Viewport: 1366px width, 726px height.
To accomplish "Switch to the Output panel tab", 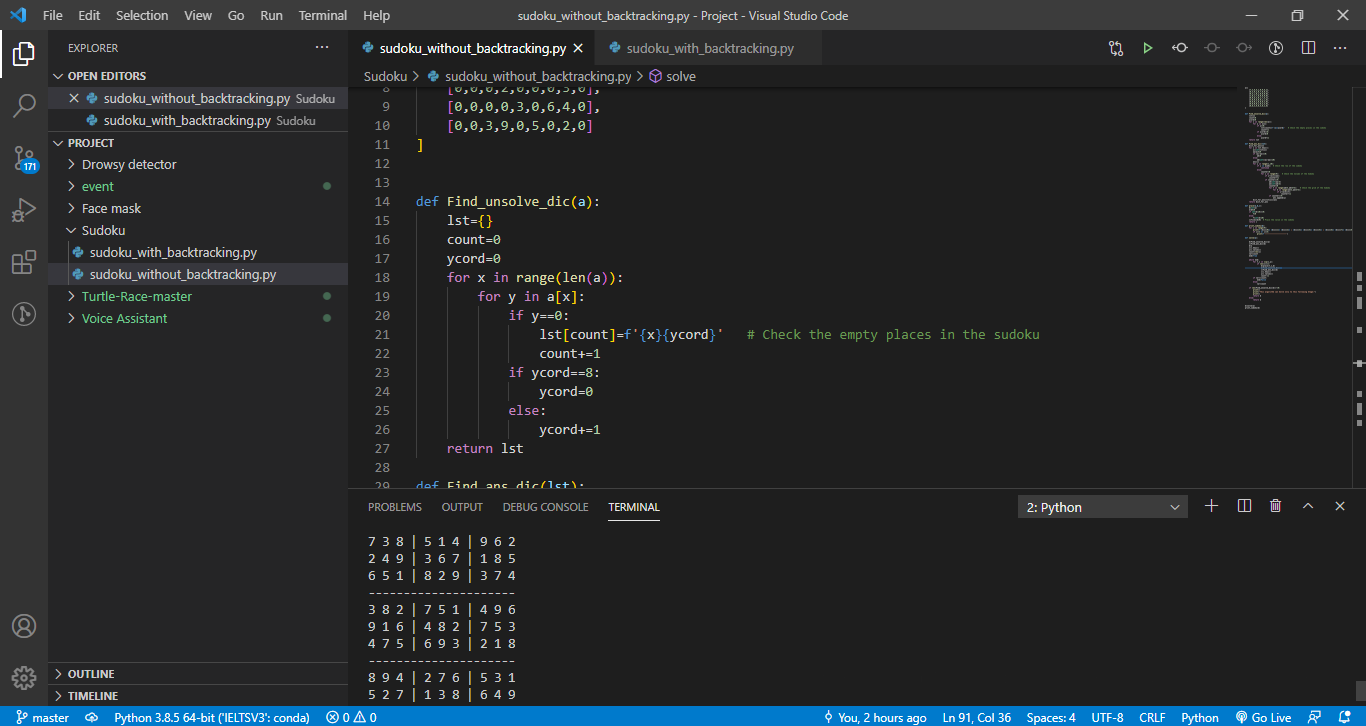I will pos(462,507).
